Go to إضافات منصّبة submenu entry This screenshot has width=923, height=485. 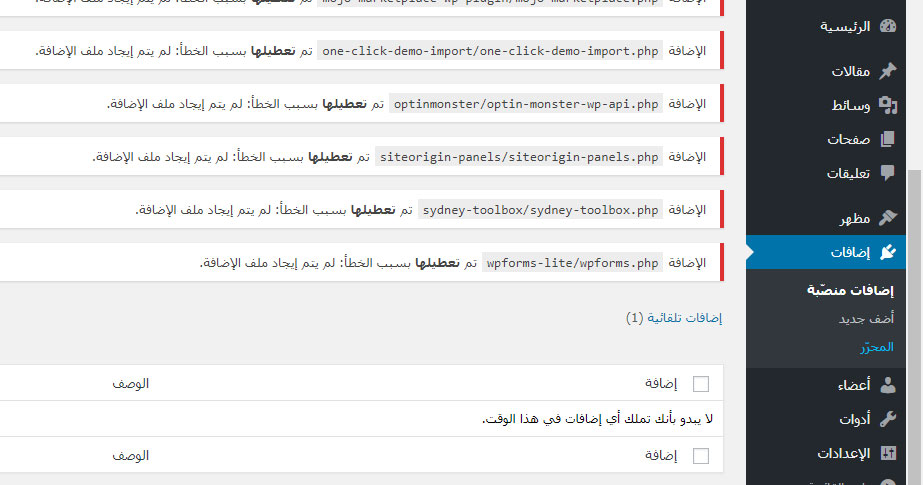[850, 290]
